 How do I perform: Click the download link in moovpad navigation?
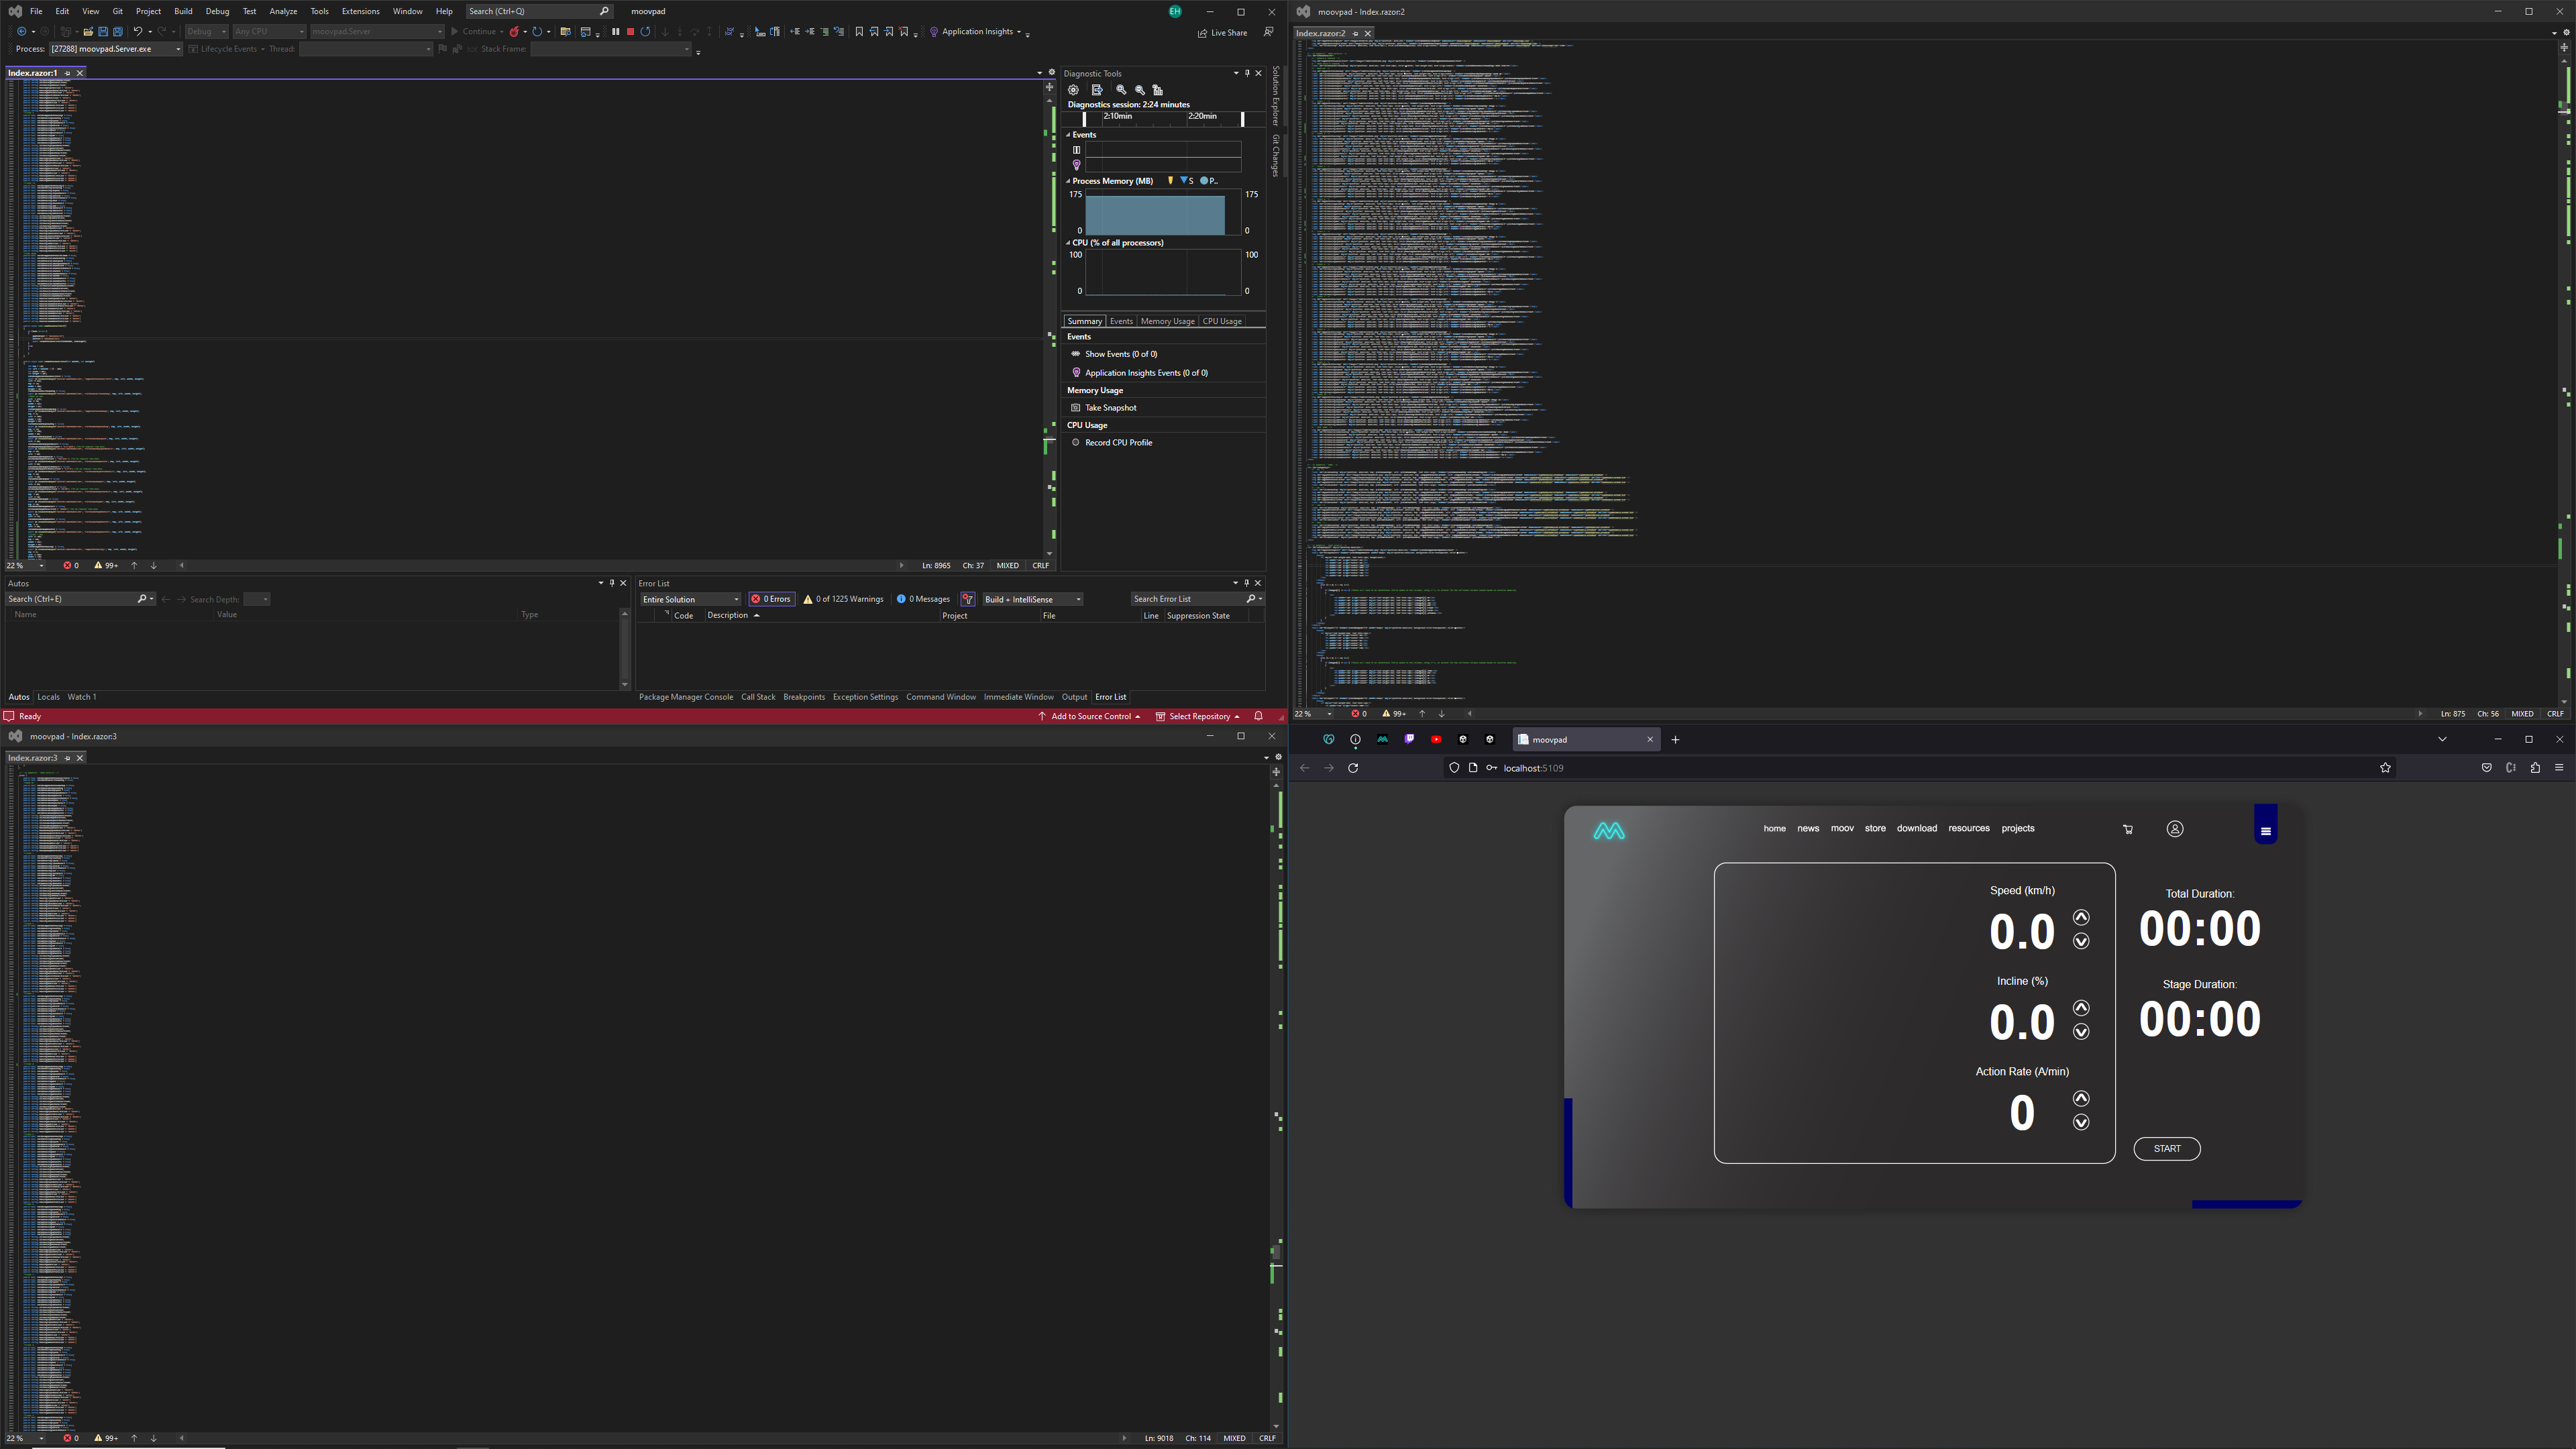pyautogui.click(x=1917, y=829)
